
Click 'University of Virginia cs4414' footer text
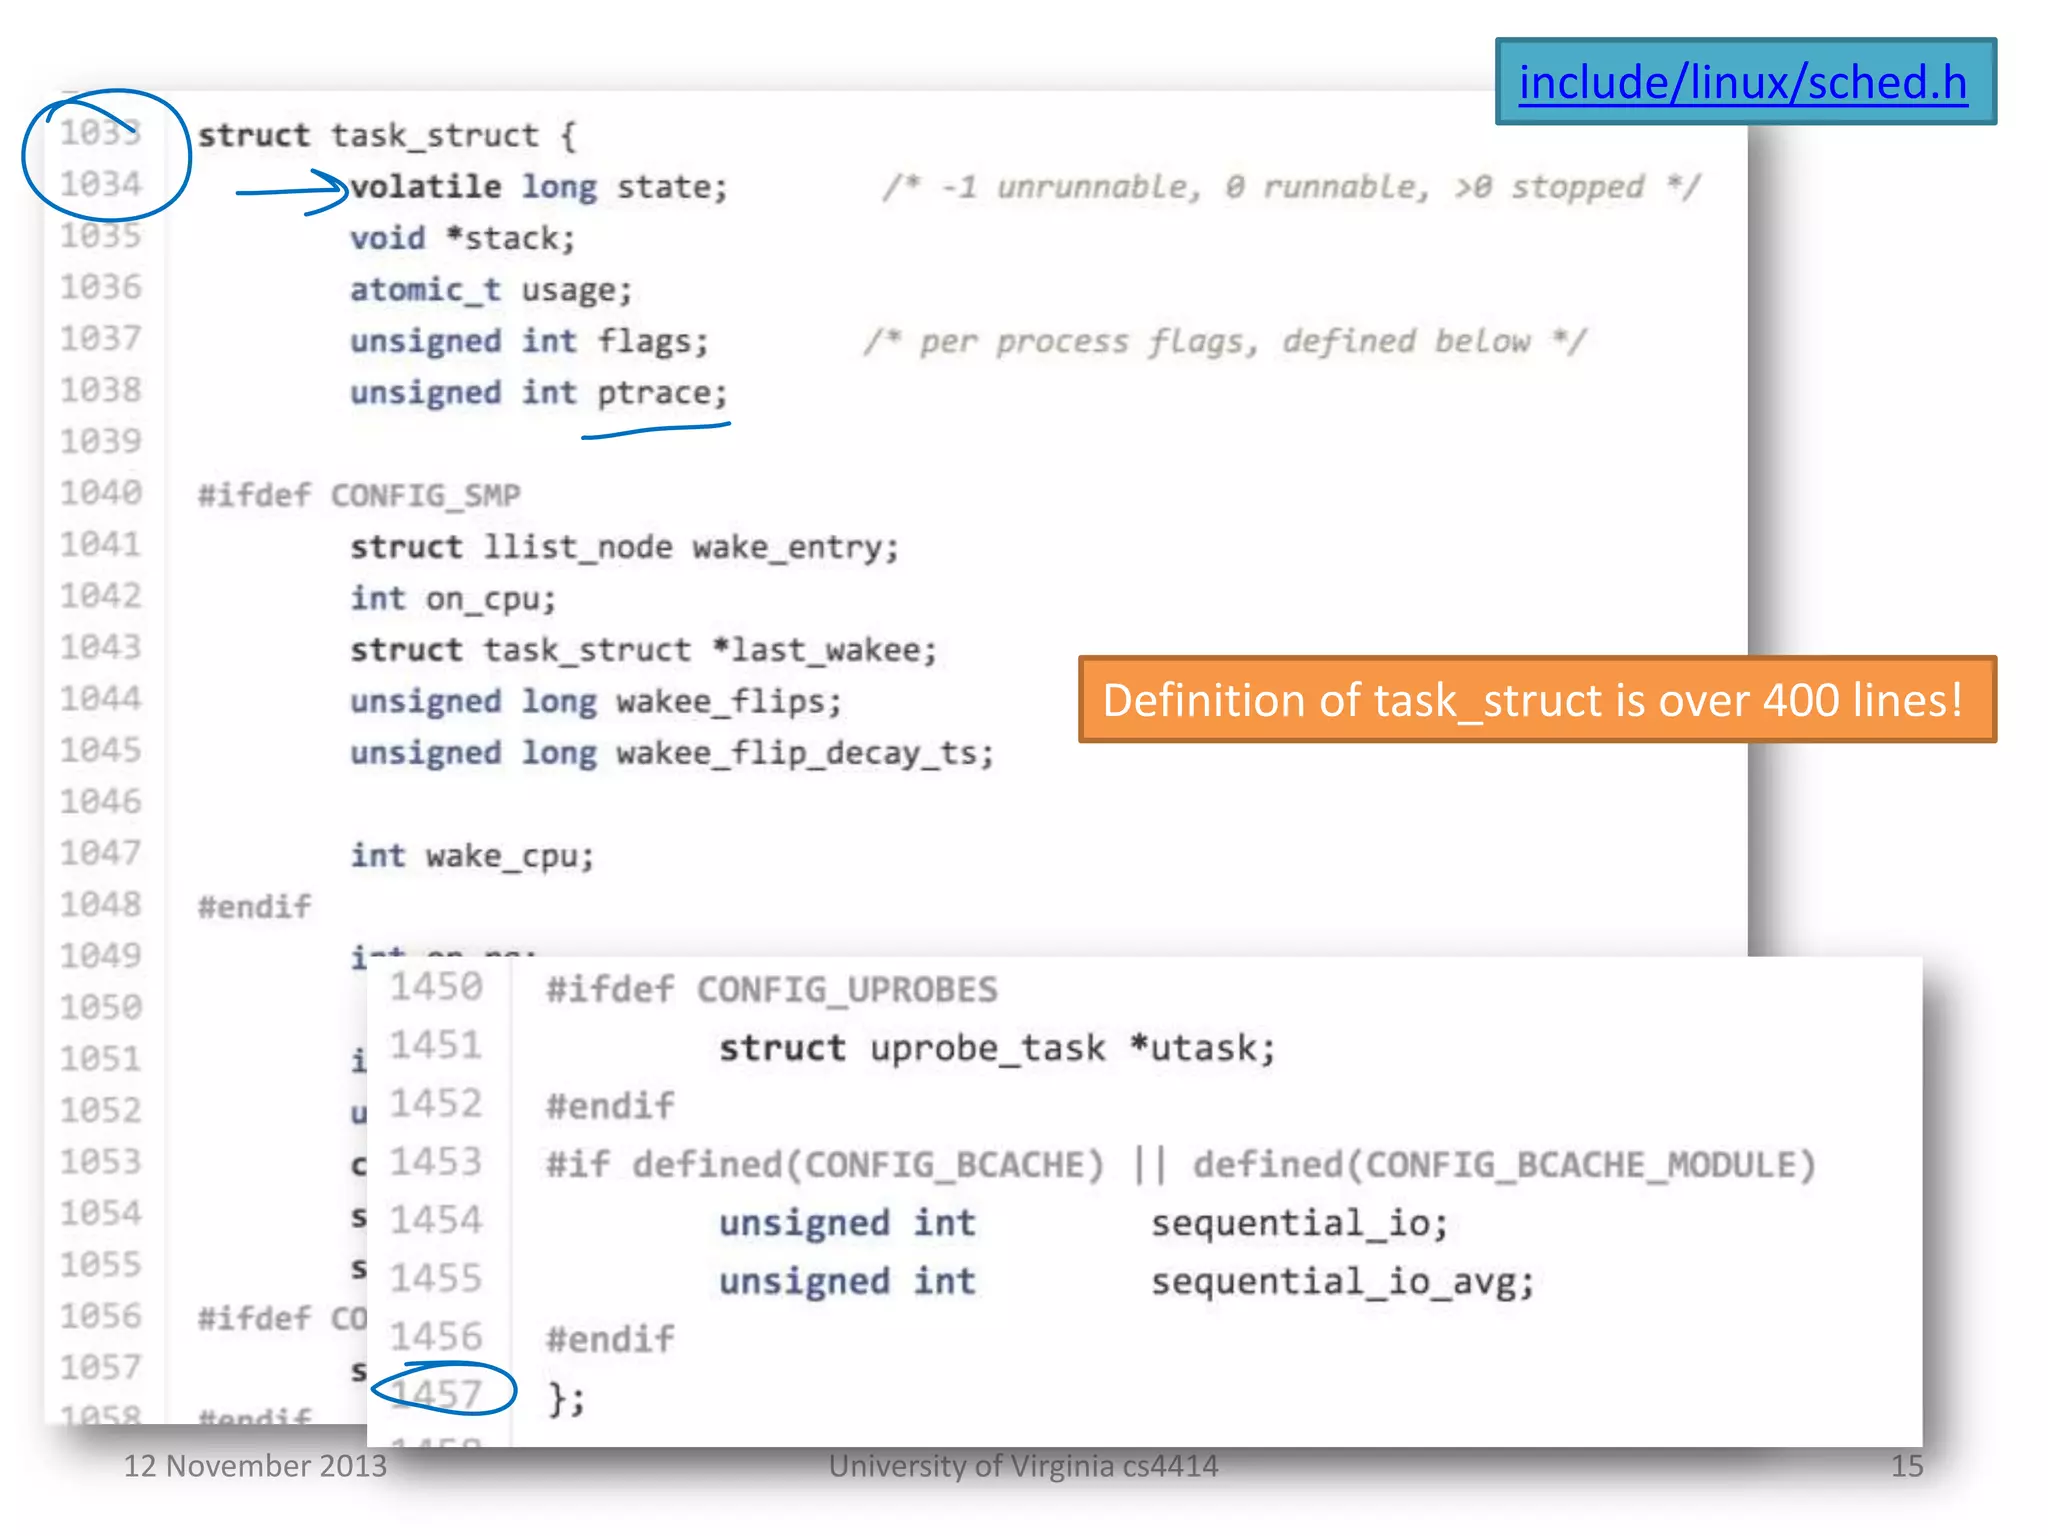pos(1023,1466)
